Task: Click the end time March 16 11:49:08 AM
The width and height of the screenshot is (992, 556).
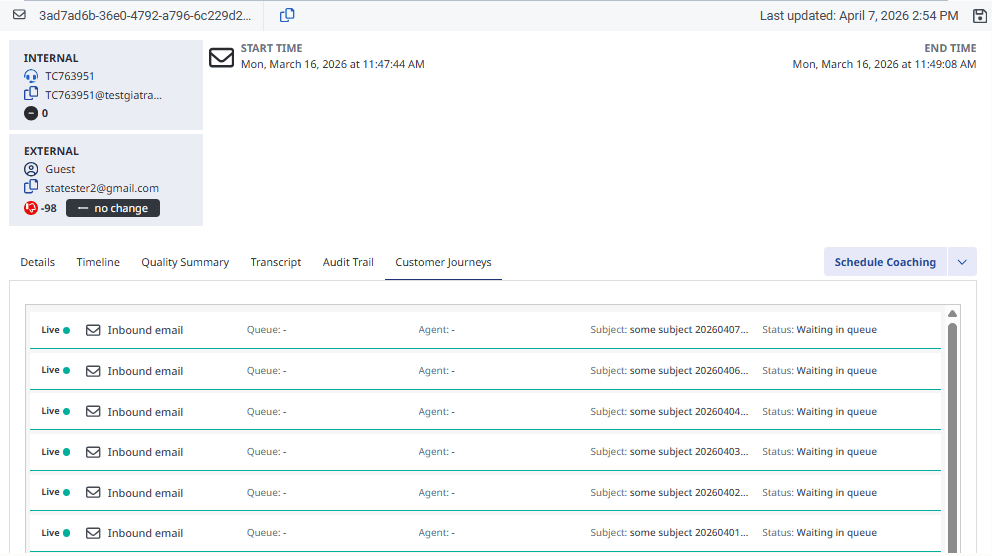Action: (x=884, y=64)
